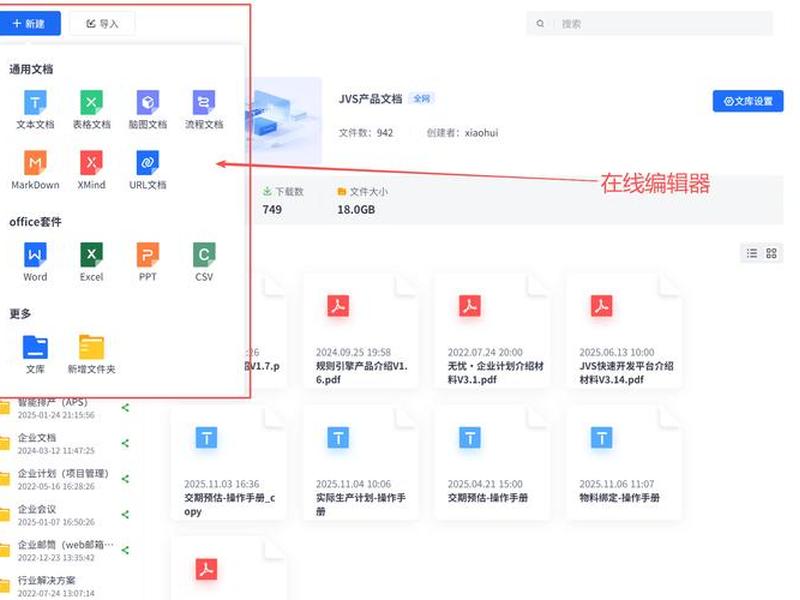
Task: Click share icon beside 企业文档
Action: [x=125, y=443]
